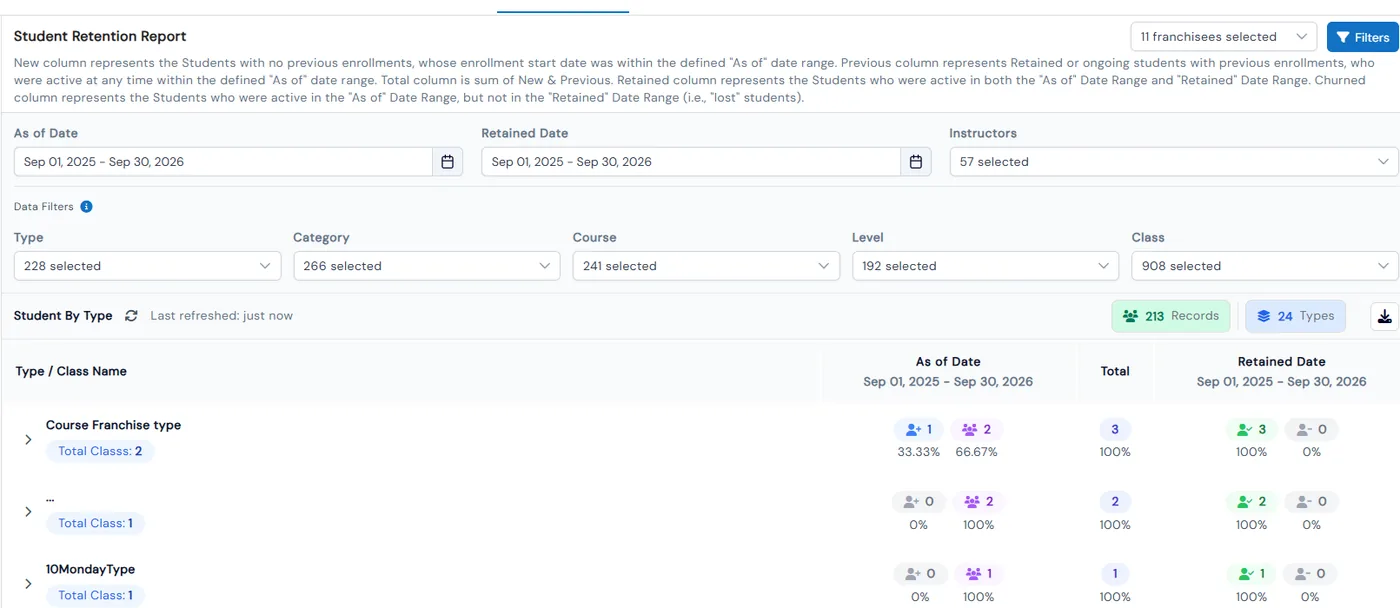1400x608 pixels.
Task: Open the As of Date calendar icon
Action: click(x=448, y=162)
